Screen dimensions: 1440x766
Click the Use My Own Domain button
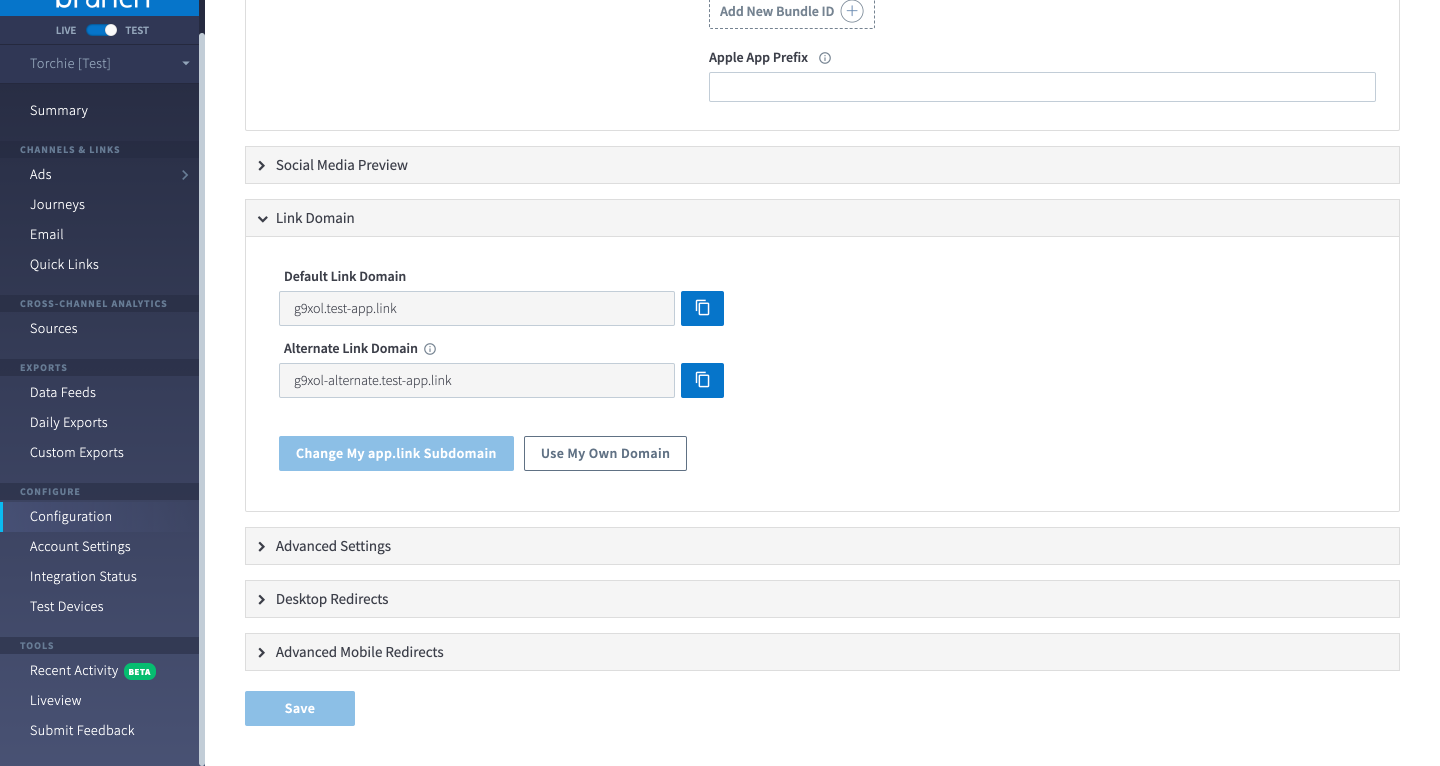point(605,453)
